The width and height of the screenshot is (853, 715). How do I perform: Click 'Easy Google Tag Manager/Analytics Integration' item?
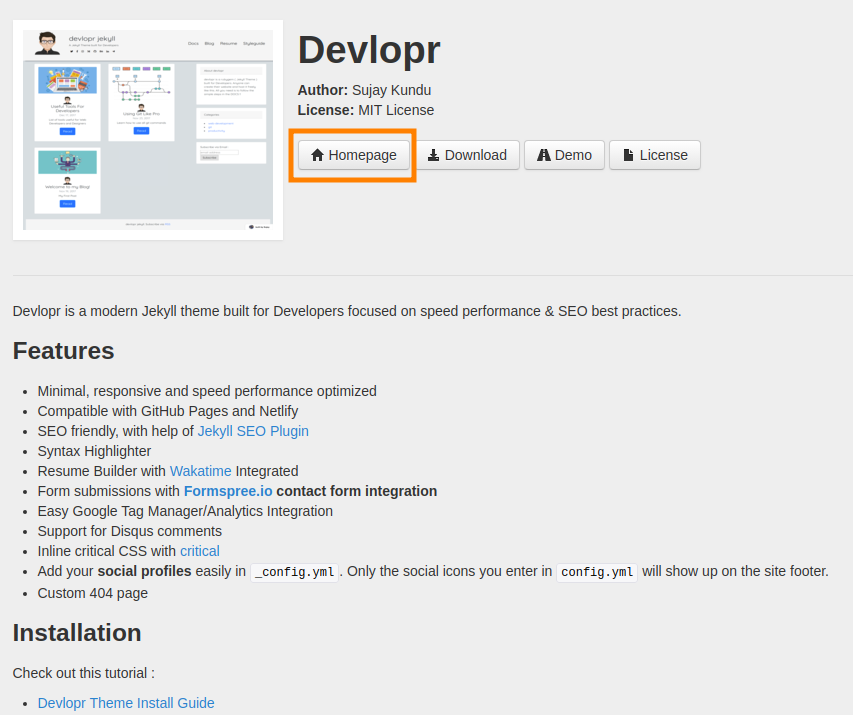tap(185, 511)
